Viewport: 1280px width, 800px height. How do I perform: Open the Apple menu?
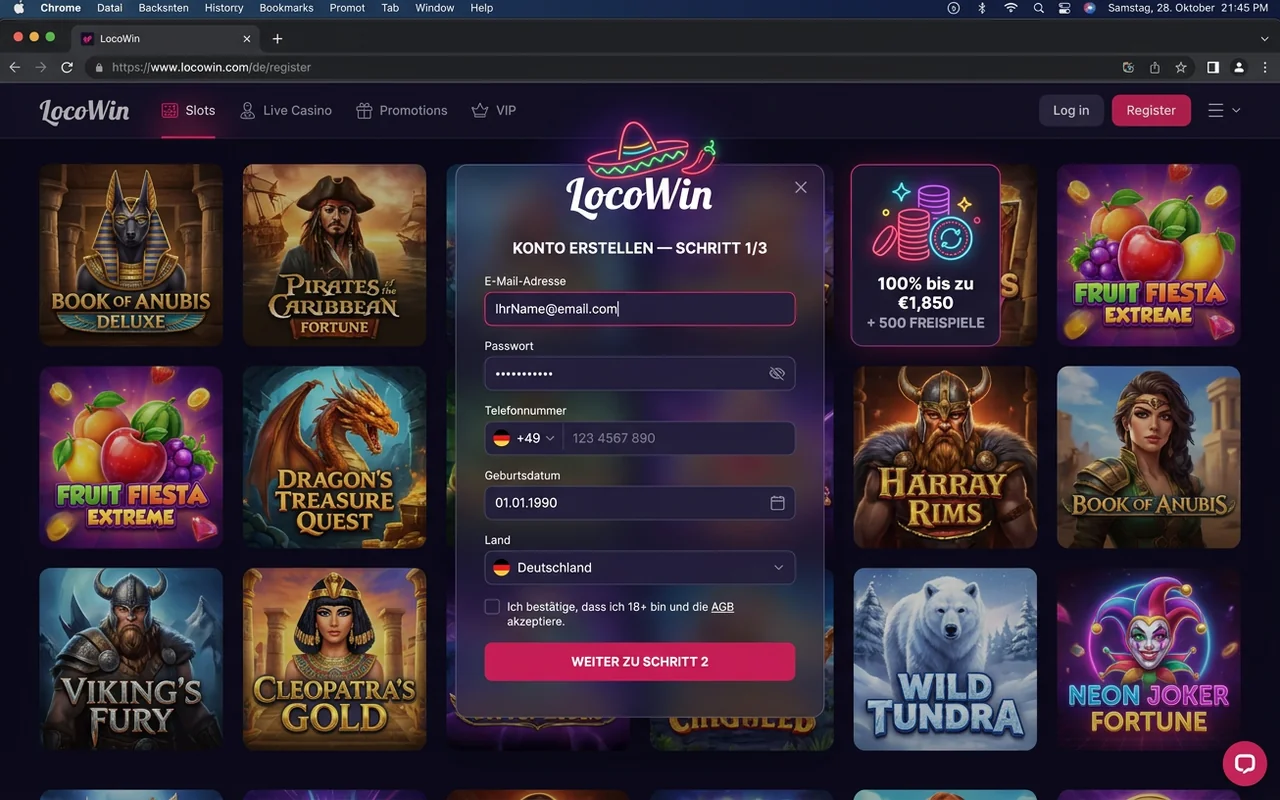(18, 8)
